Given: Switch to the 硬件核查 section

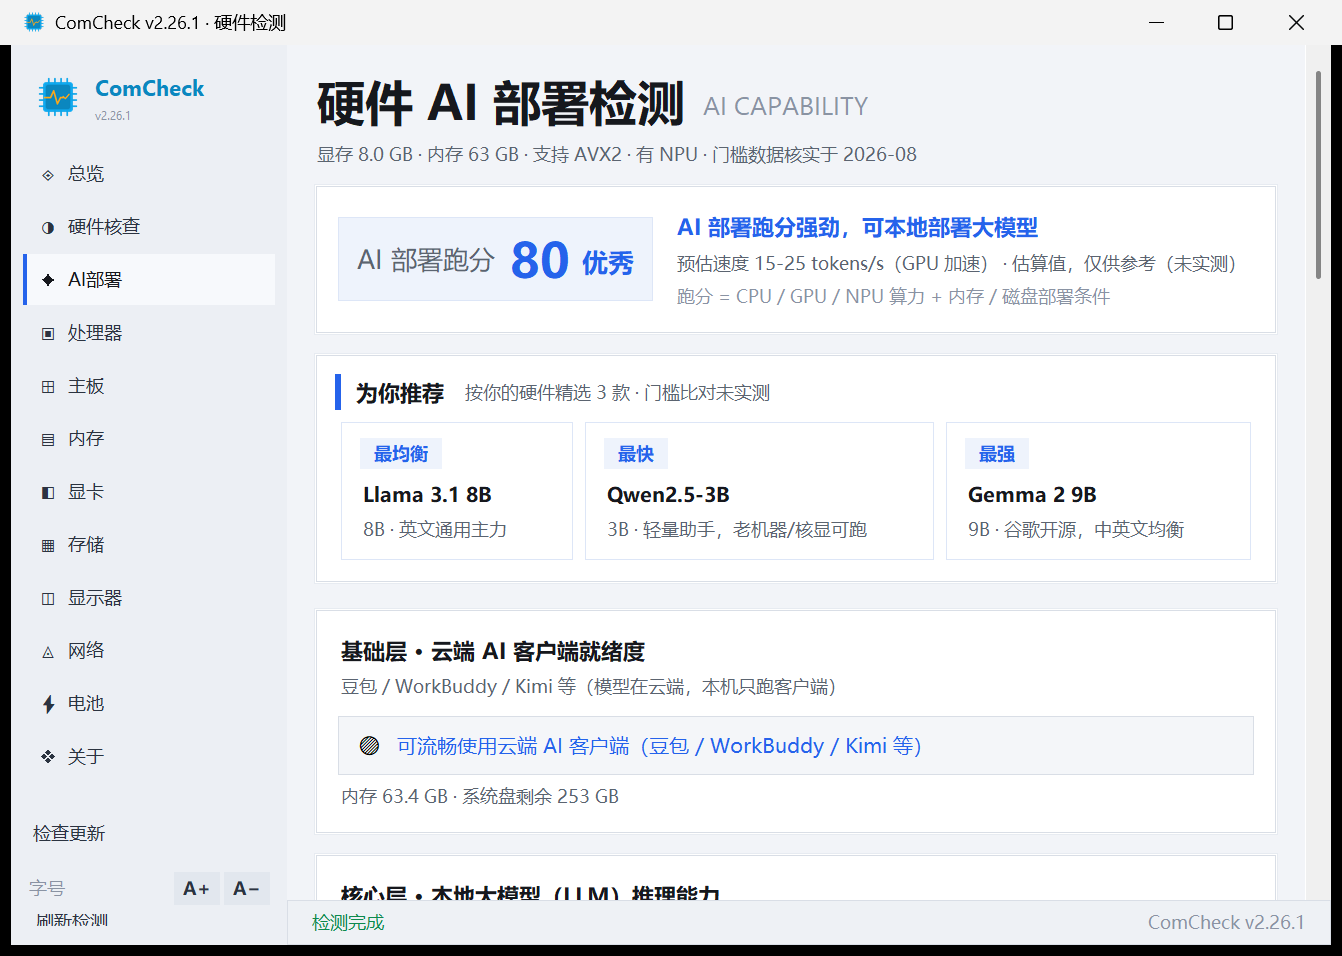Looking at the screenshot, I should [x=149, y=227].
